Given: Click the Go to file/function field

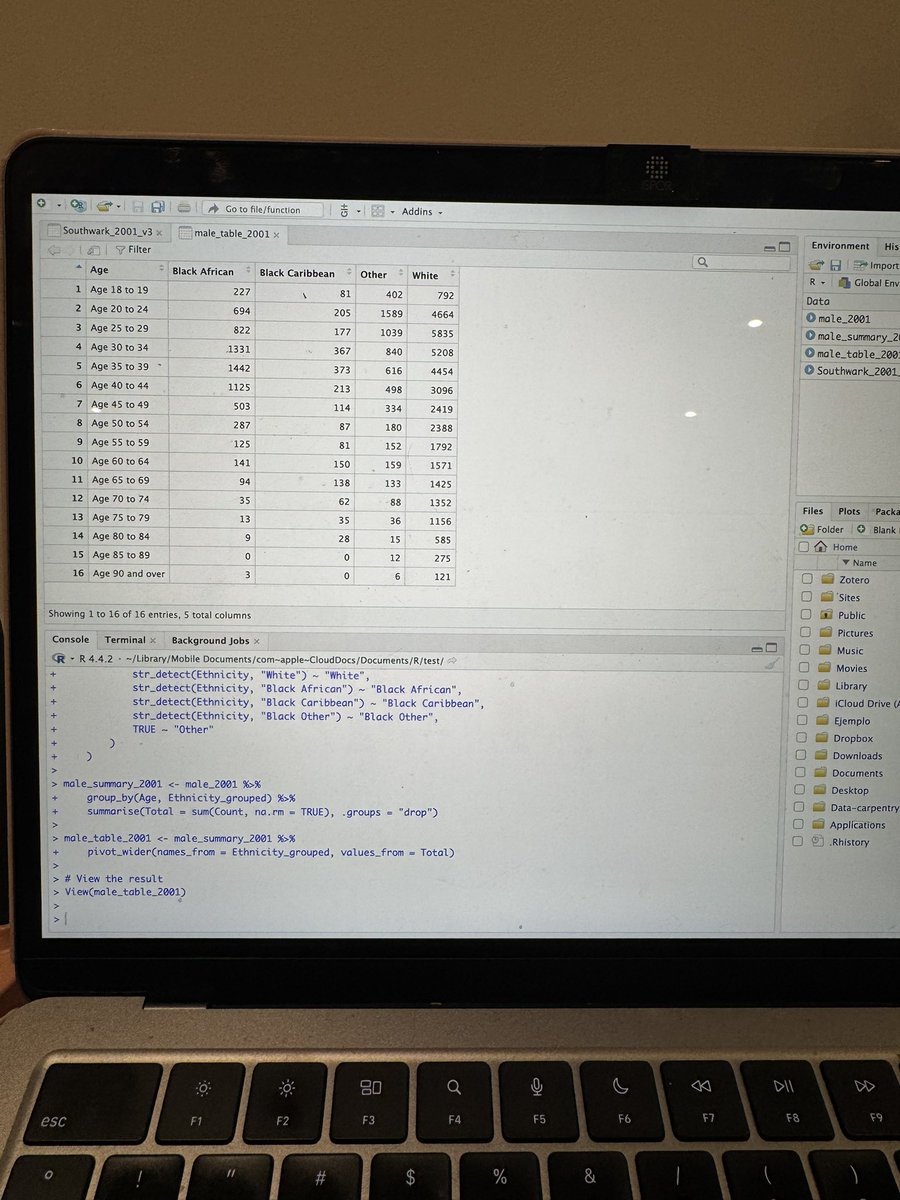Looking at the screenshot, I should [265, 209].
